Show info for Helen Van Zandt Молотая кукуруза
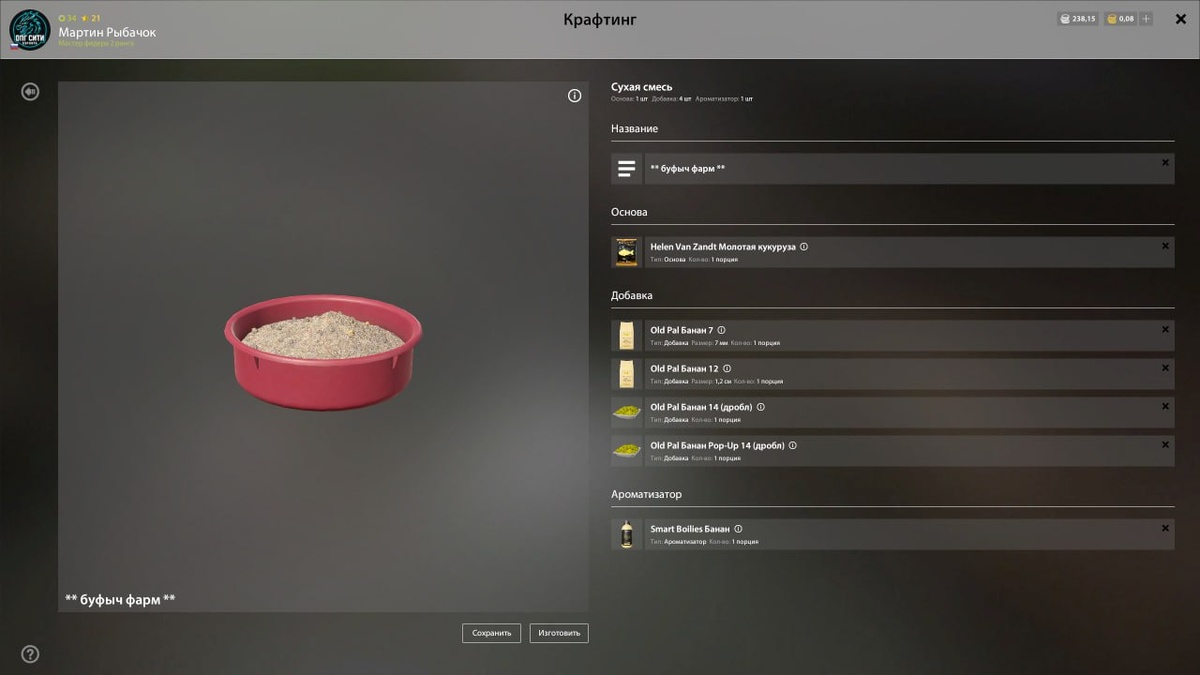The width and height of the screenshot is (1200, 675). [804, 247]
